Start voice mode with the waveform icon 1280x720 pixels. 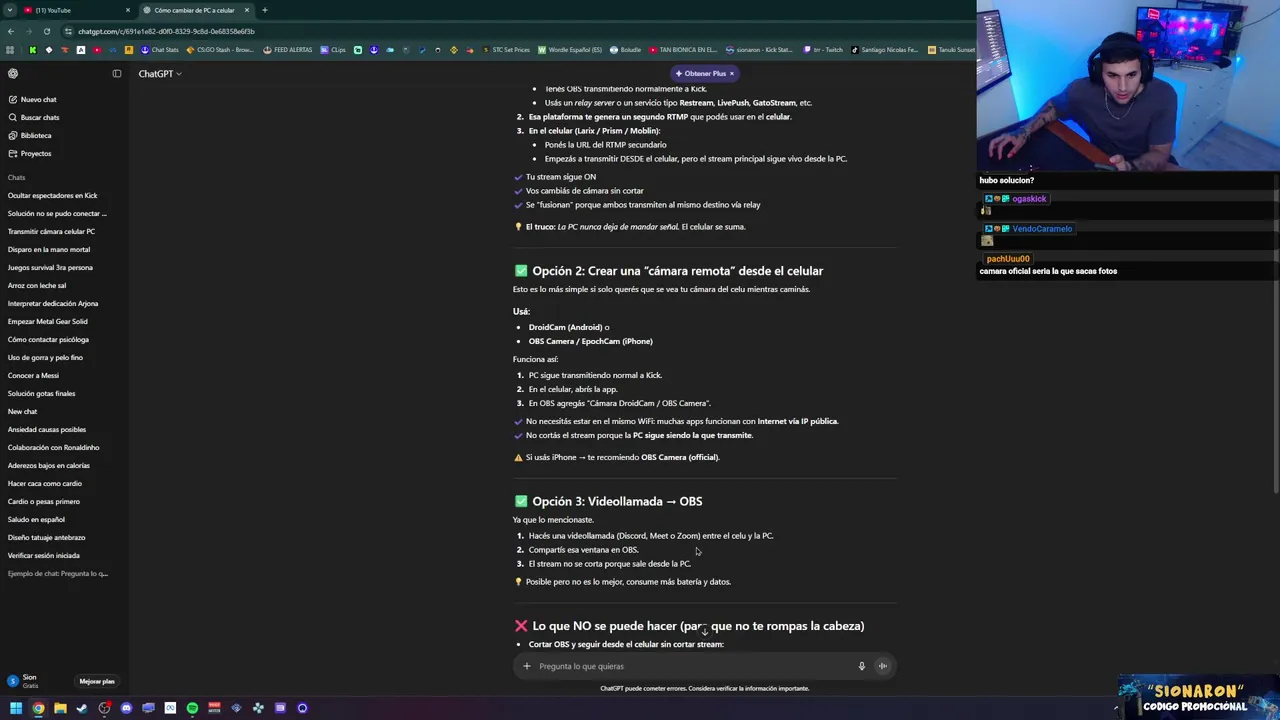[882, 666]
